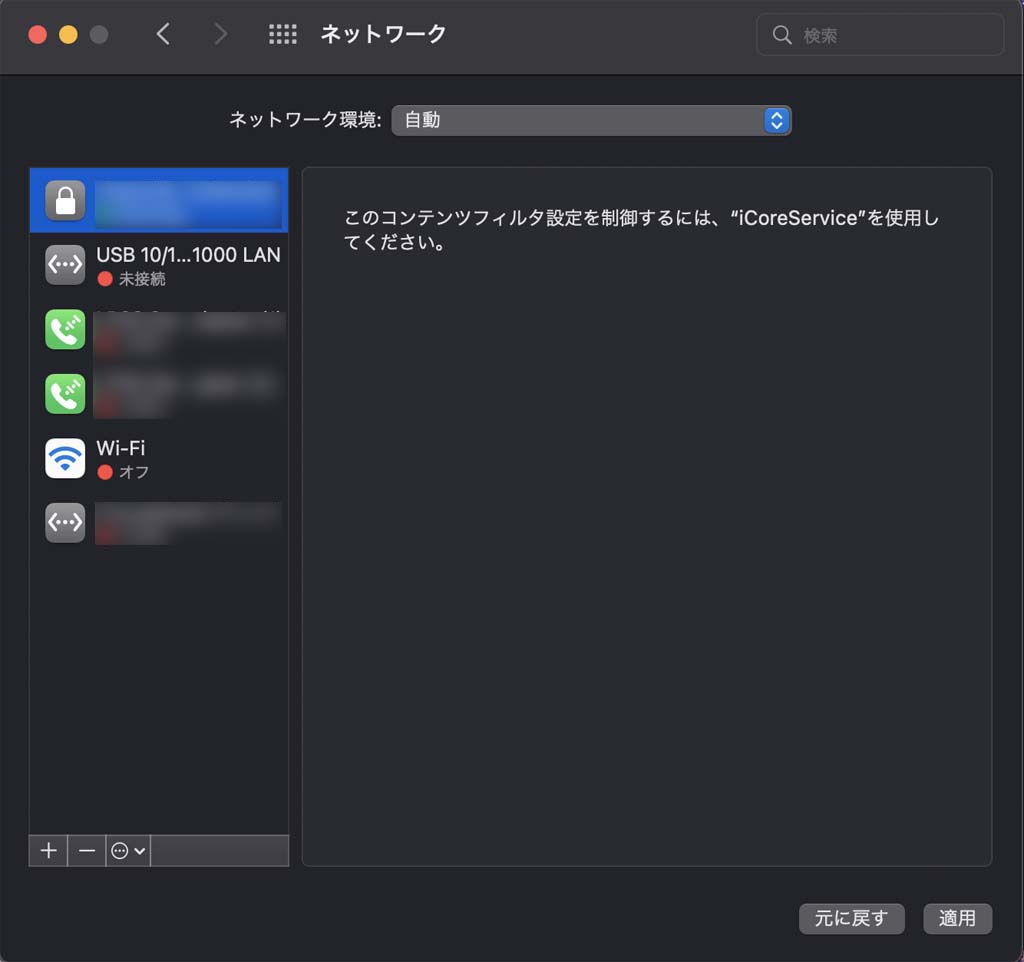Click the Wi-Fi icon in sidebar

pyautogui.click(x=65, y=459)
